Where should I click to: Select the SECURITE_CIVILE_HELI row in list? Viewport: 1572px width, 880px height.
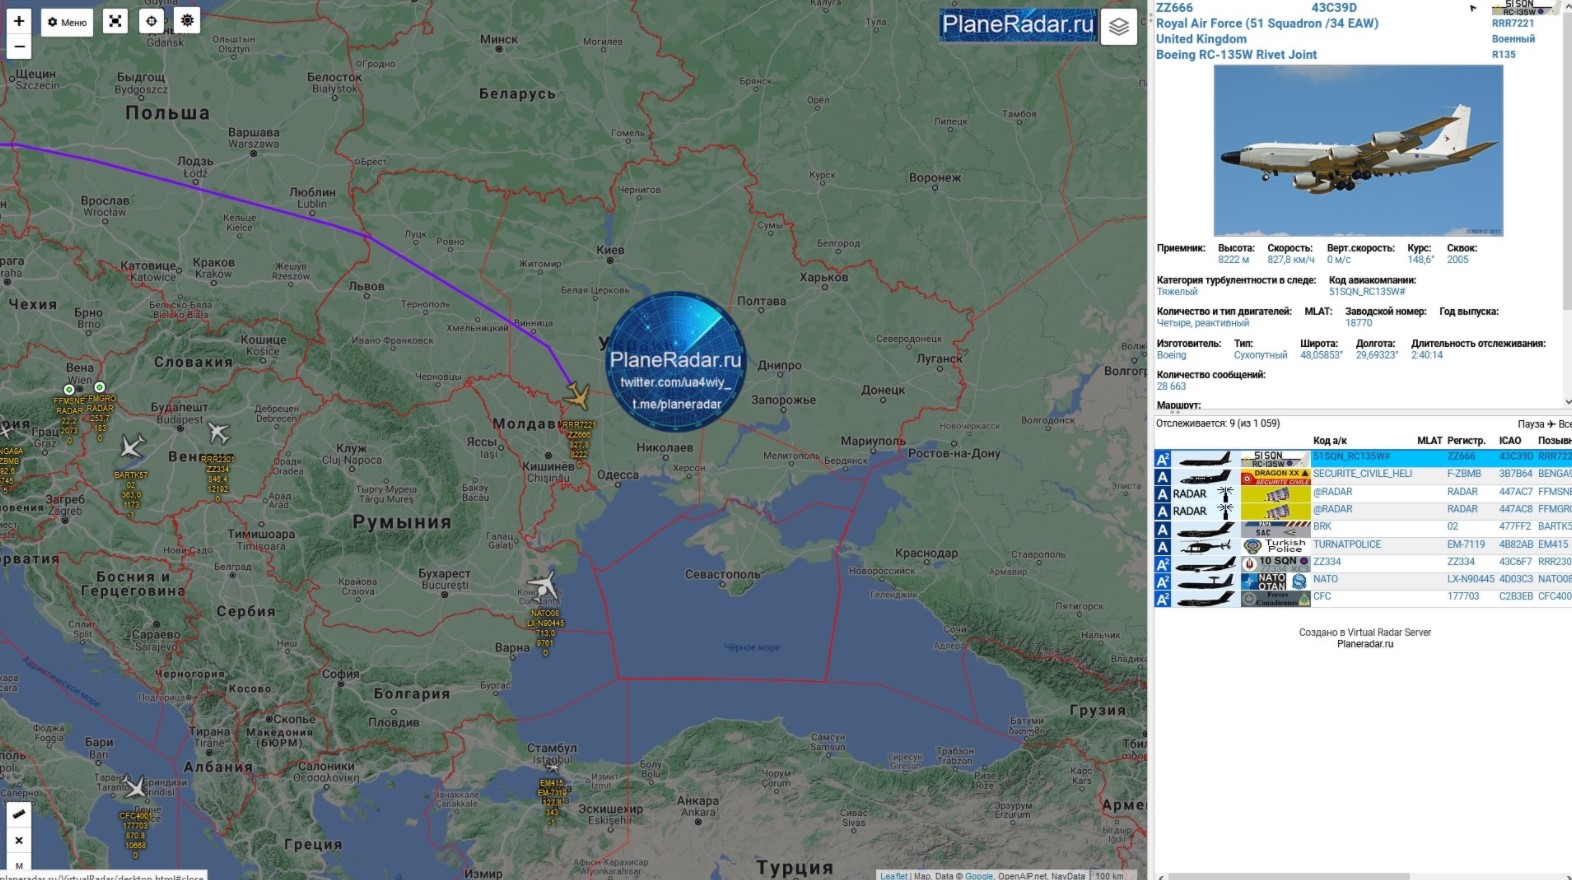click(1363, 475)
